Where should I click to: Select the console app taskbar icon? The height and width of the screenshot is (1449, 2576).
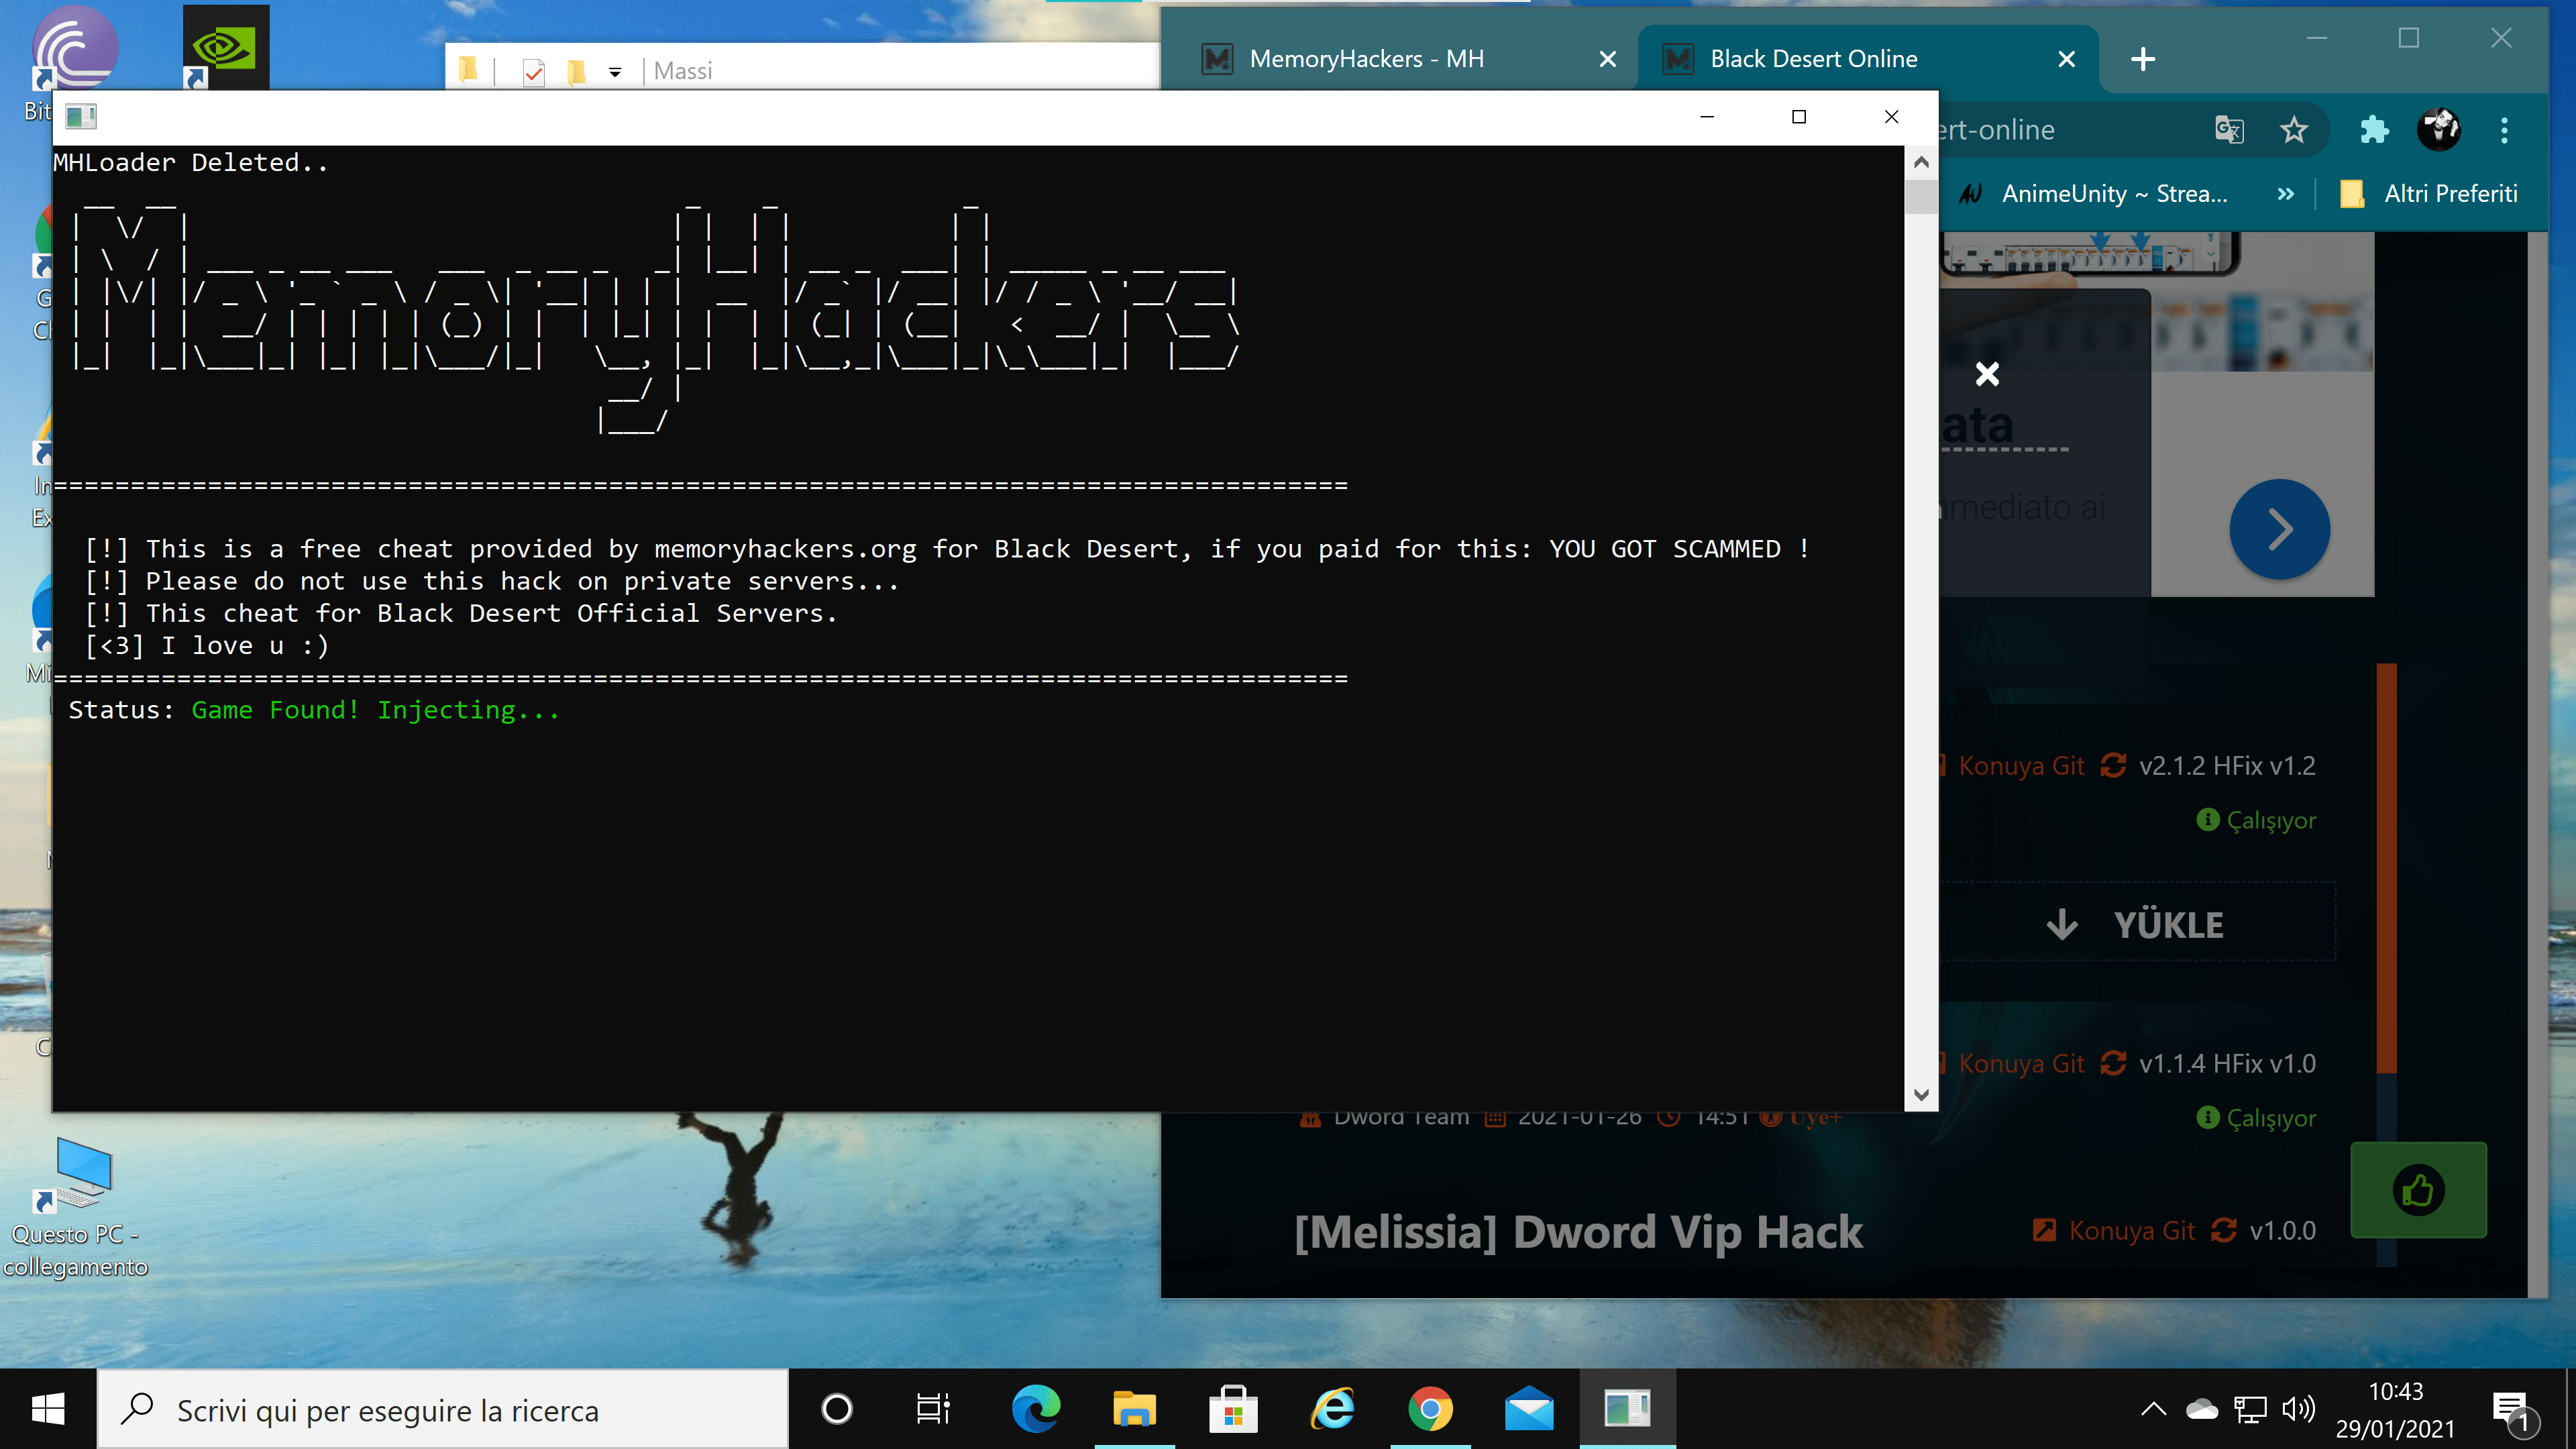point(1627,1409)
